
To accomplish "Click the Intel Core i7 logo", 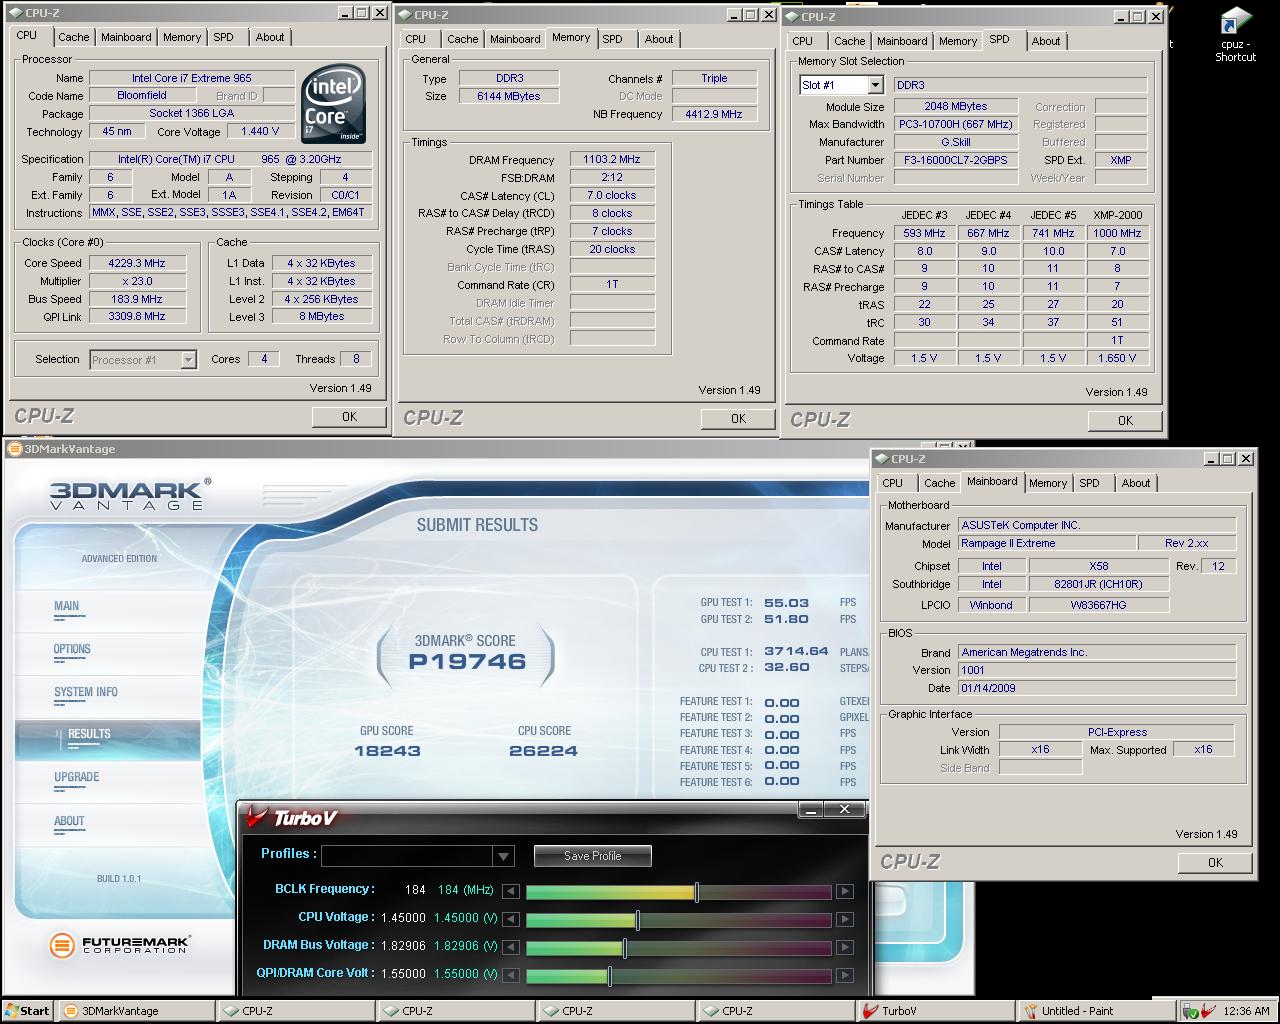I will click(334, 106).
